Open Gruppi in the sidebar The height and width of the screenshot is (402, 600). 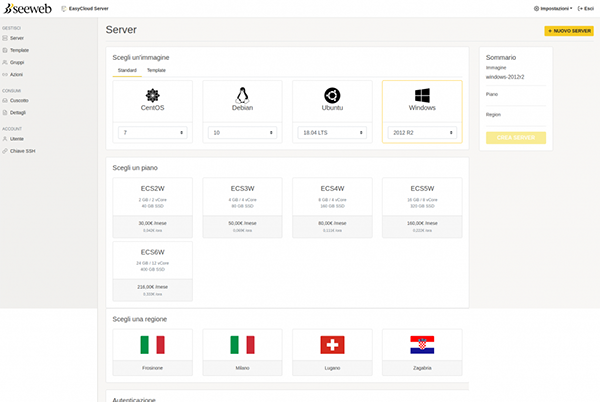coord(19,62)
